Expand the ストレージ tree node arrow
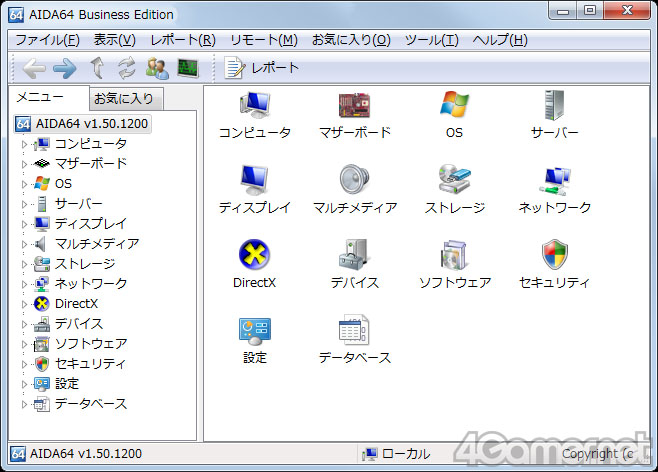658x472 pixels. 24,264
